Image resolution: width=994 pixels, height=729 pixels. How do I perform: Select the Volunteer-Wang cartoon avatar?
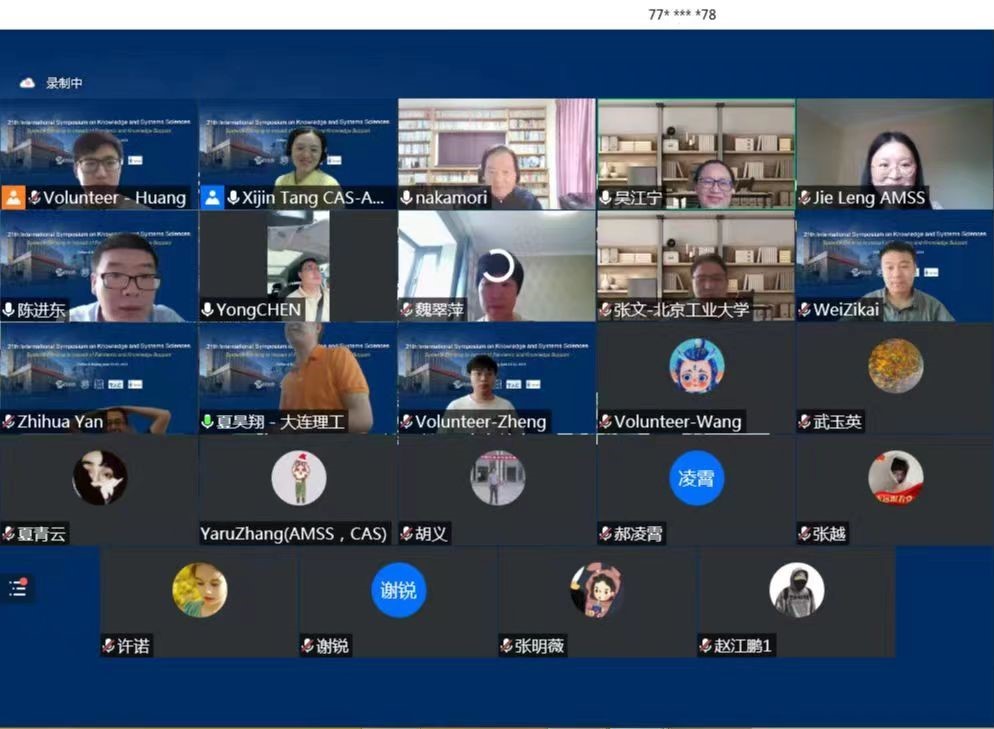tap(696, 366)
